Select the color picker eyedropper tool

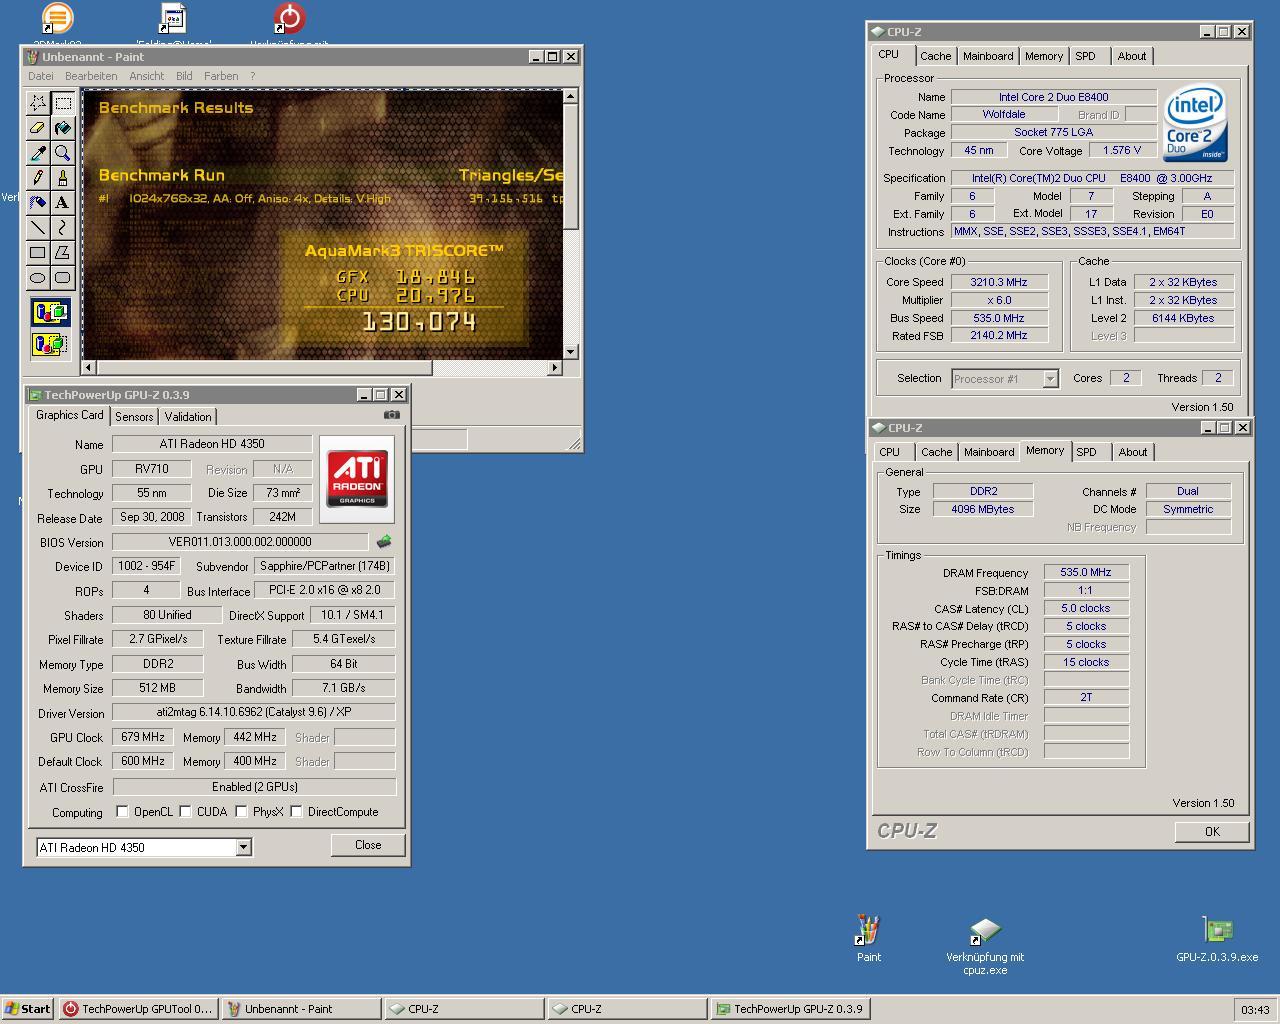pyautogui.click(x=37, y=153)
